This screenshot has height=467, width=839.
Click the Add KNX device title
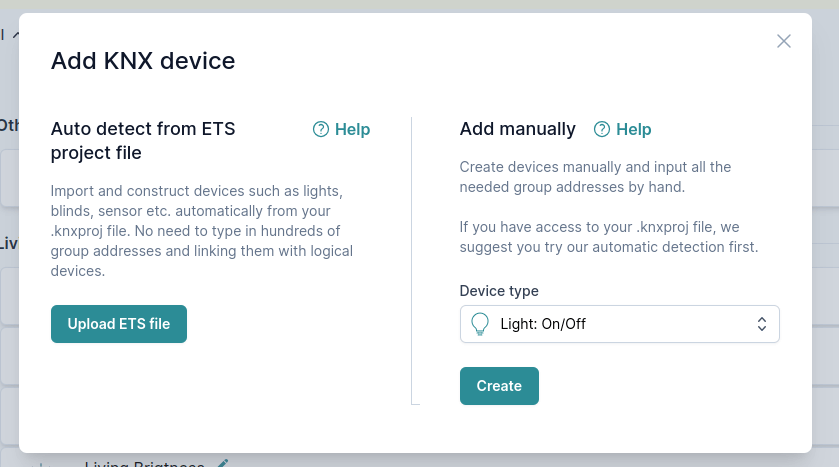143,61
